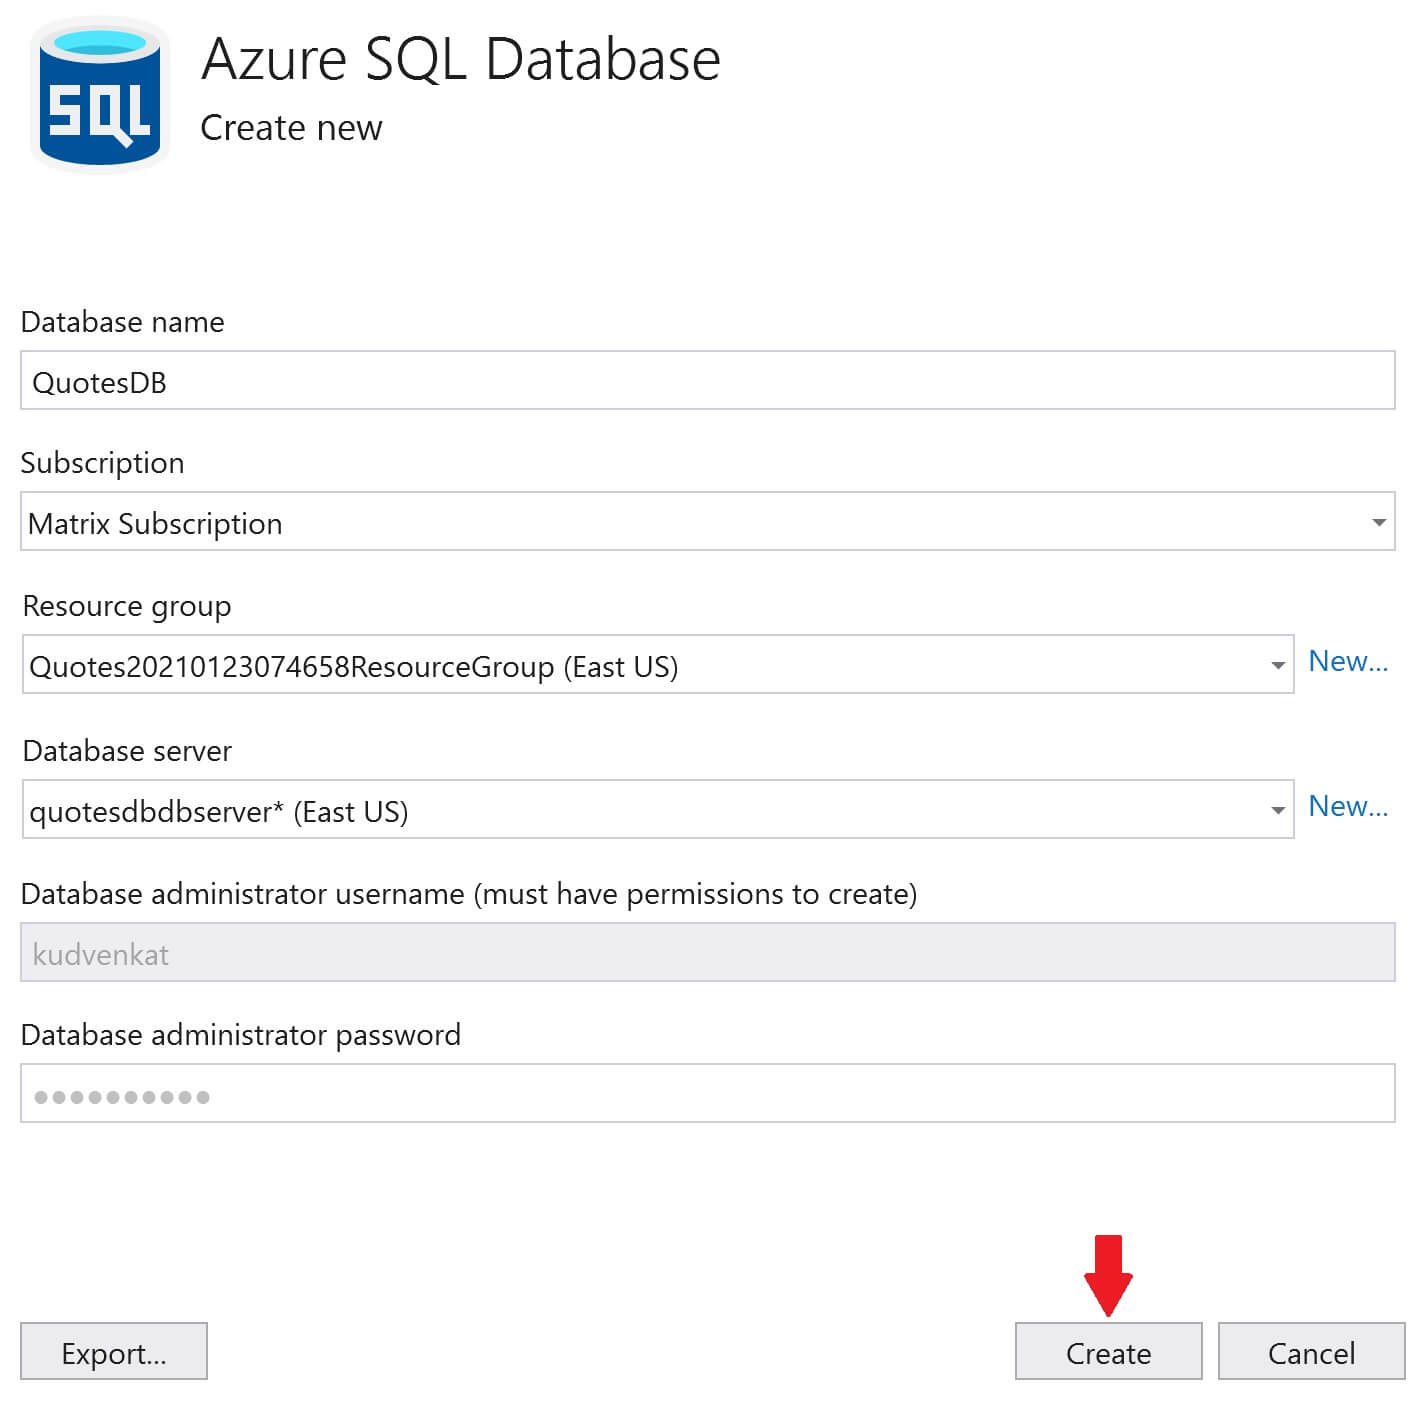The image size is (1425, 1402).
Task: Open the Database server combo box
Action: 658,809
